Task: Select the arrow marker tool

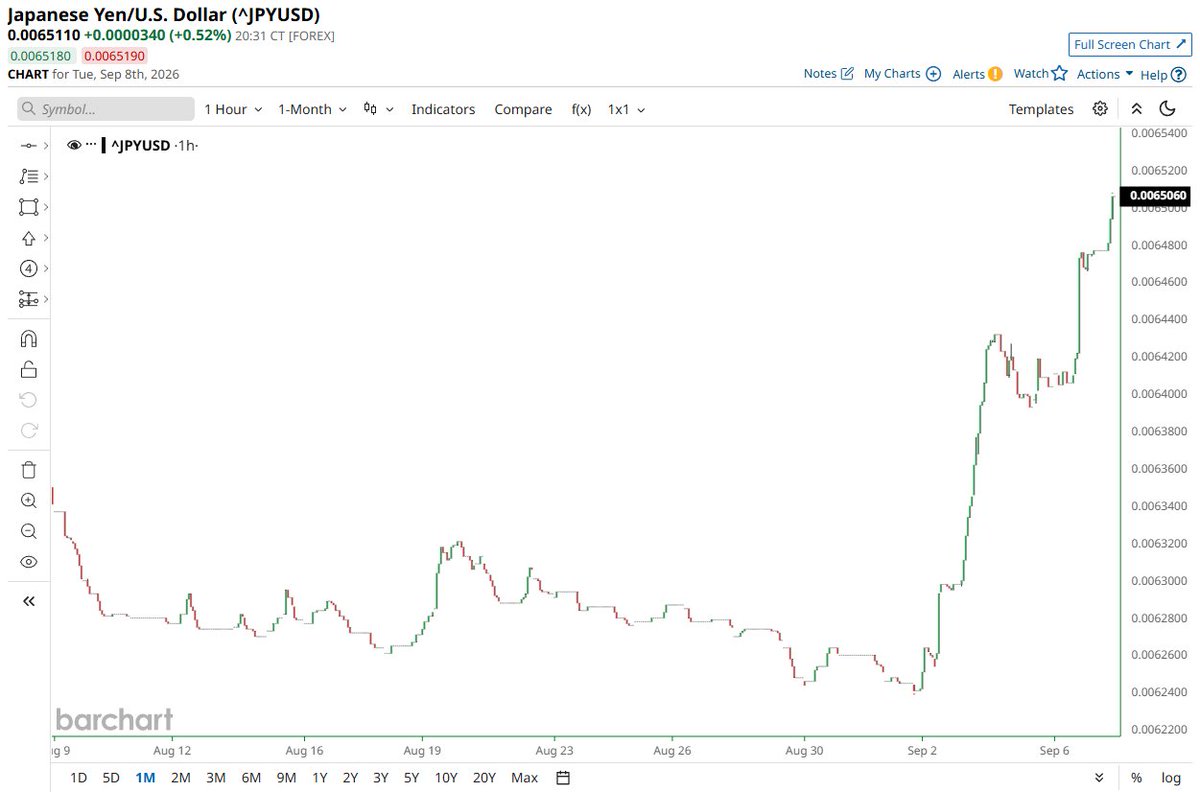Action: pyautogui.click(x=28, y=238)
